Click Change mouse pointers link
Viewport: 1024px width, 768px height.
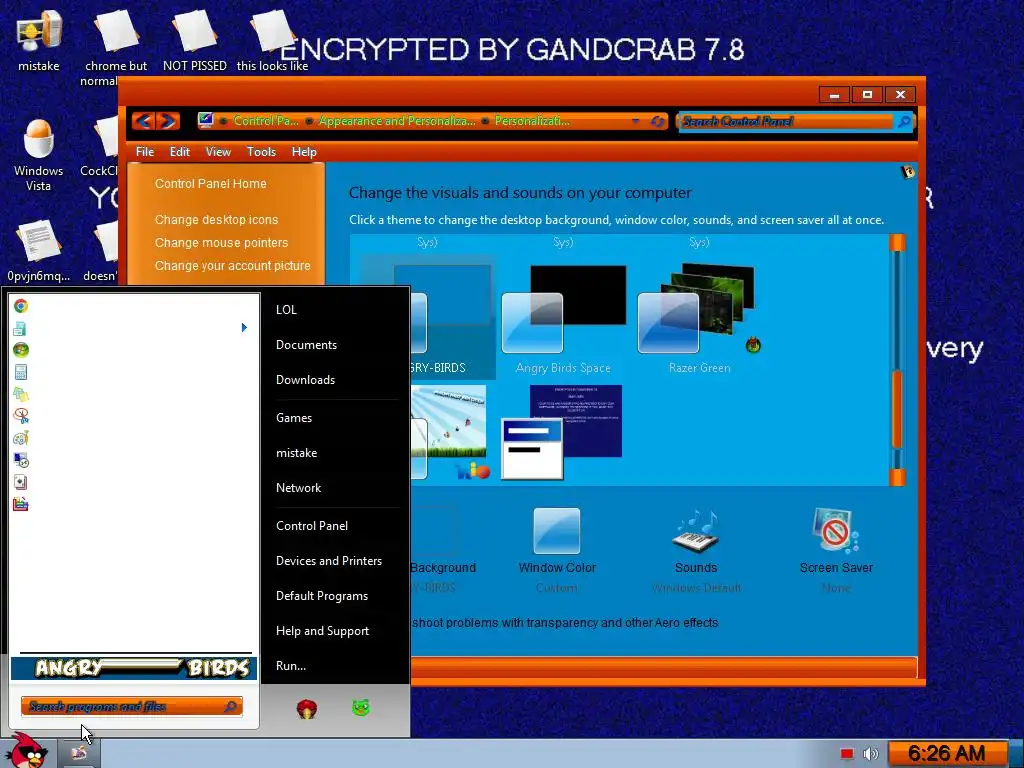click(x=221, y=242)
